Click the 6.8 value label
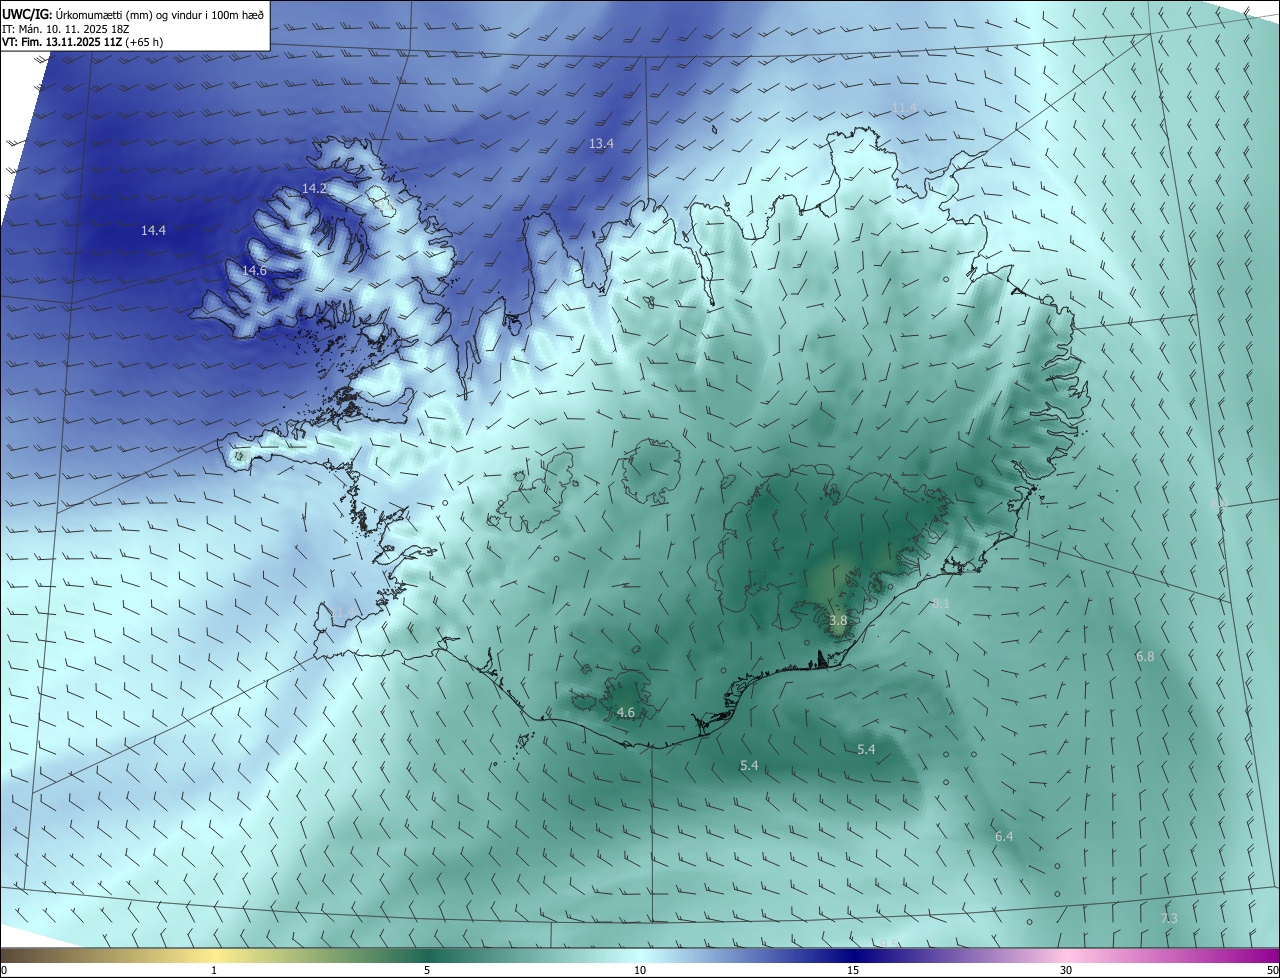Viewport: 1280px width, 978px height. (1145, 656)
